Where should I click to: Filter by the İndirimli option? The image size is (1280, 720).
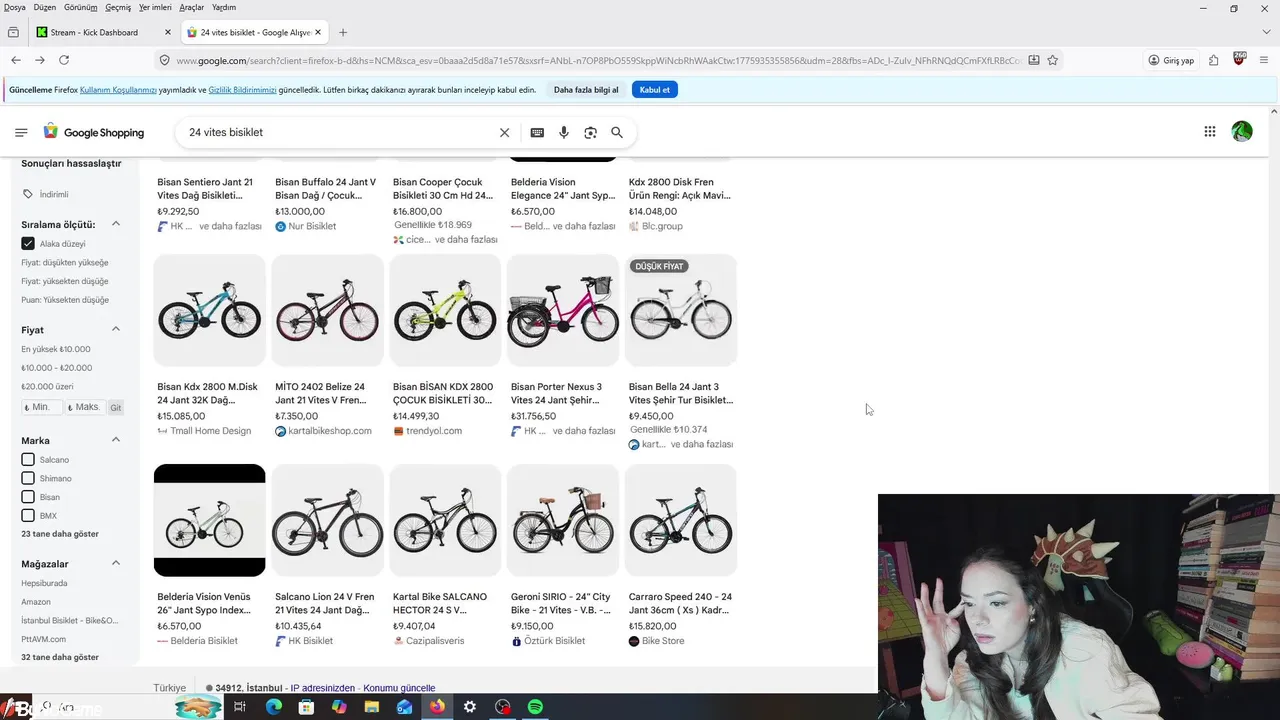(46, 194)
